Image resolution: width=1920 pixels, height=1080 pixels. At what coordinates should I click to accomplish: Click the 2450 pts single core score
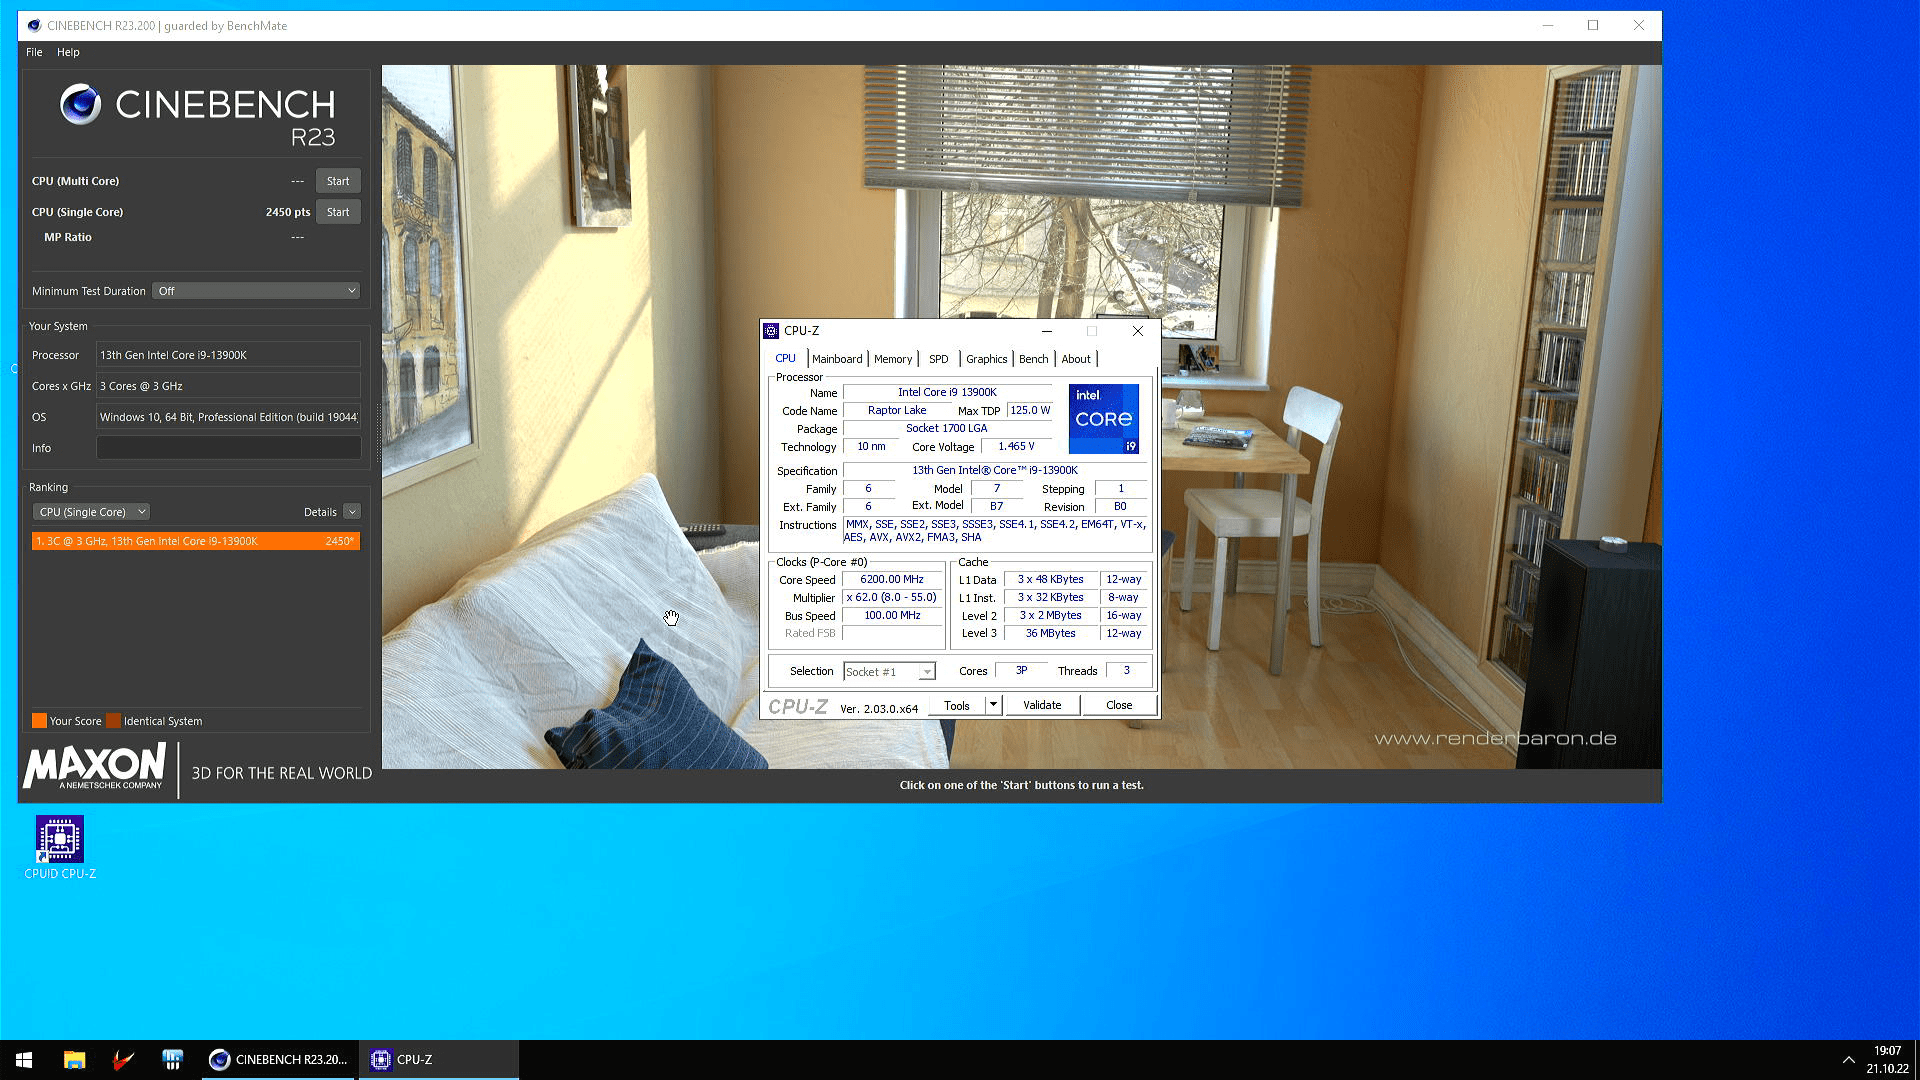(288, 212)
